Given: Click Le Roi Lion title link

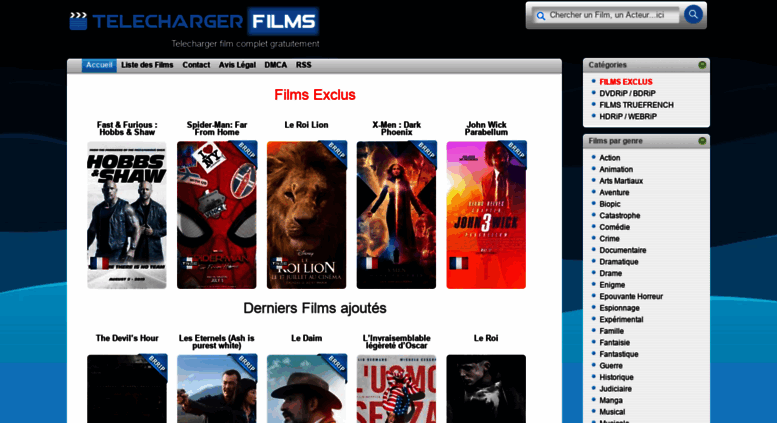Looking at the screenshot, I should (x=306, y=125).
